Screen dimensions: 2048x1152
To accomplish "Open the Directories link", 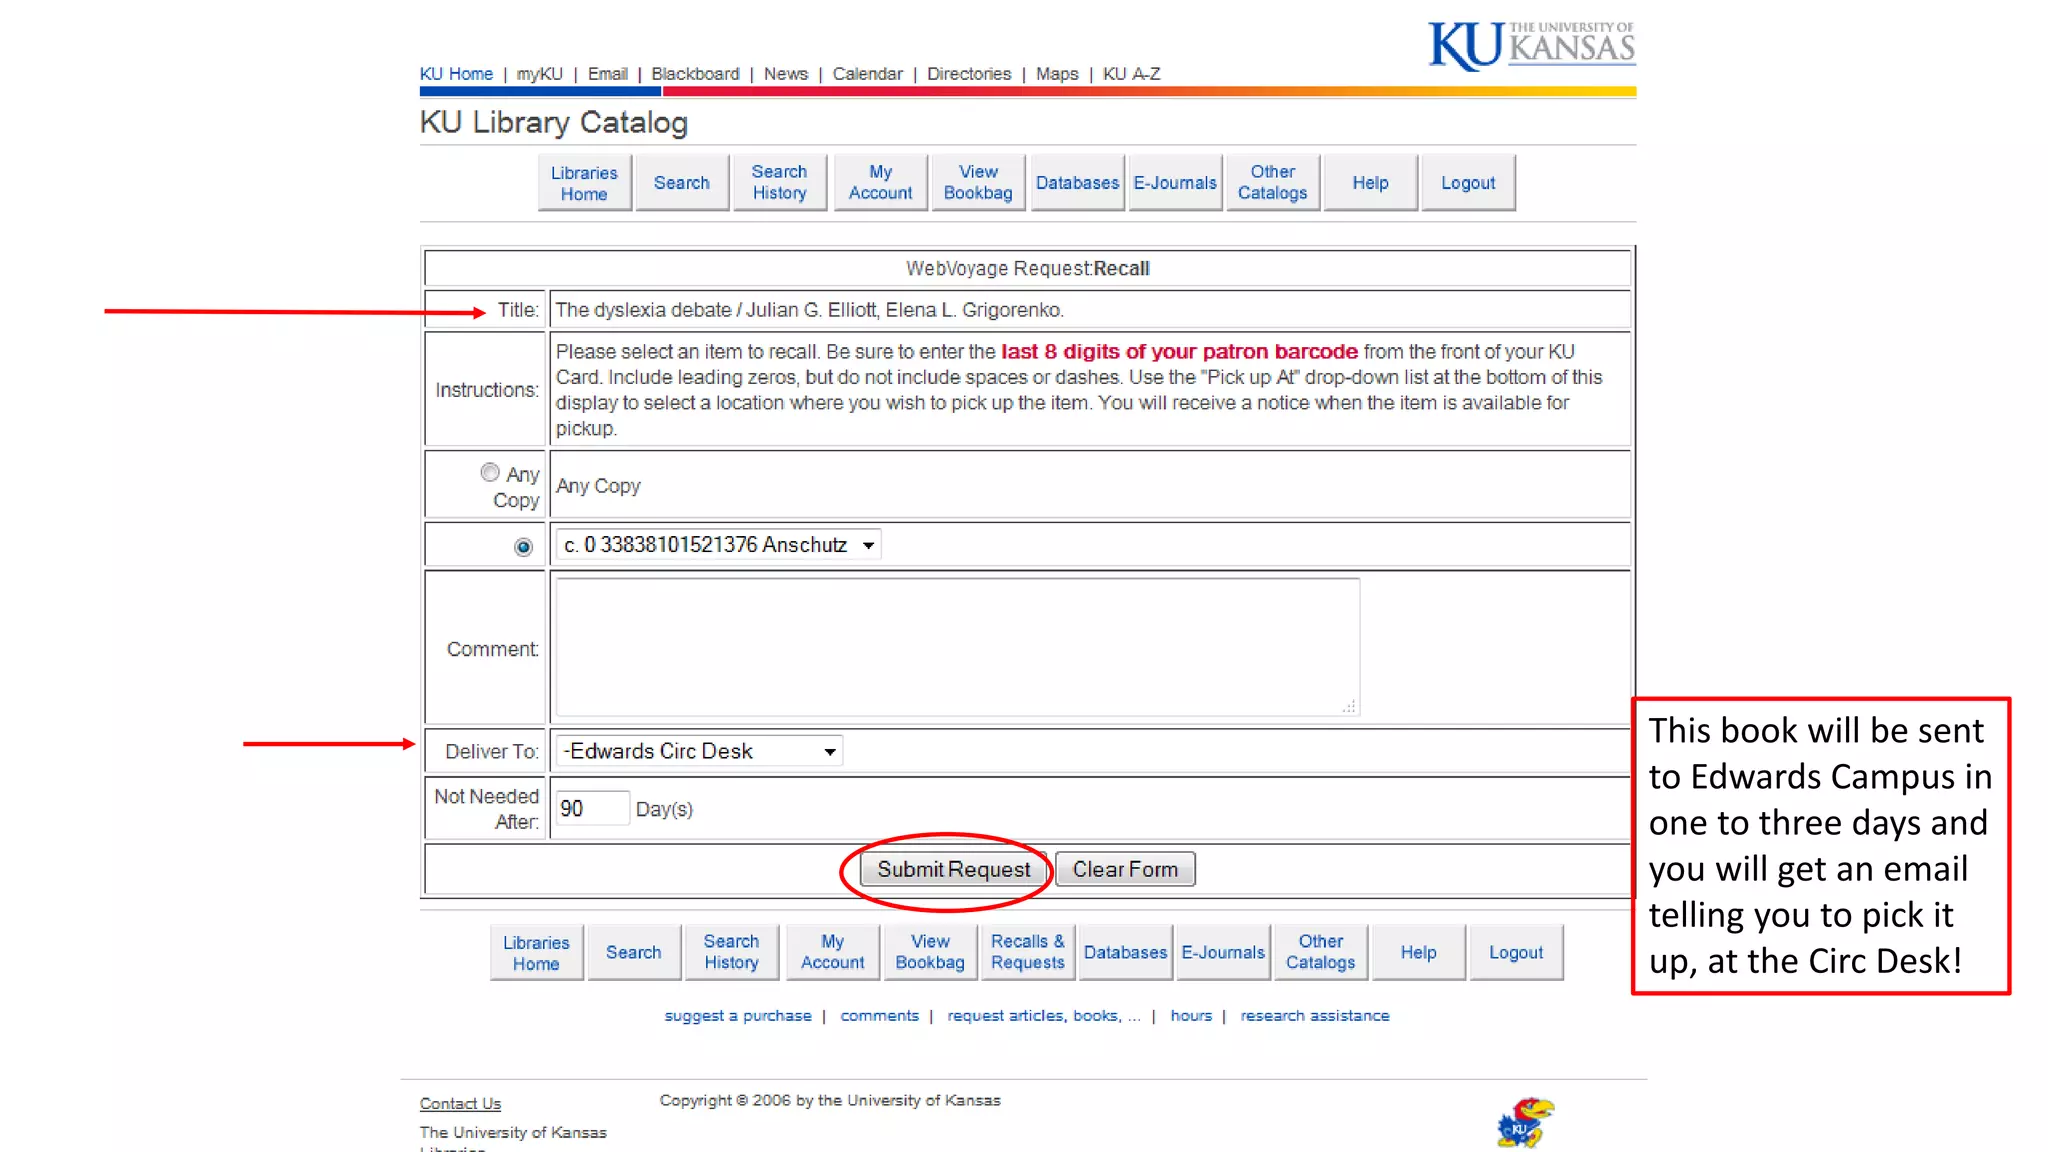I will pos(969,74).
